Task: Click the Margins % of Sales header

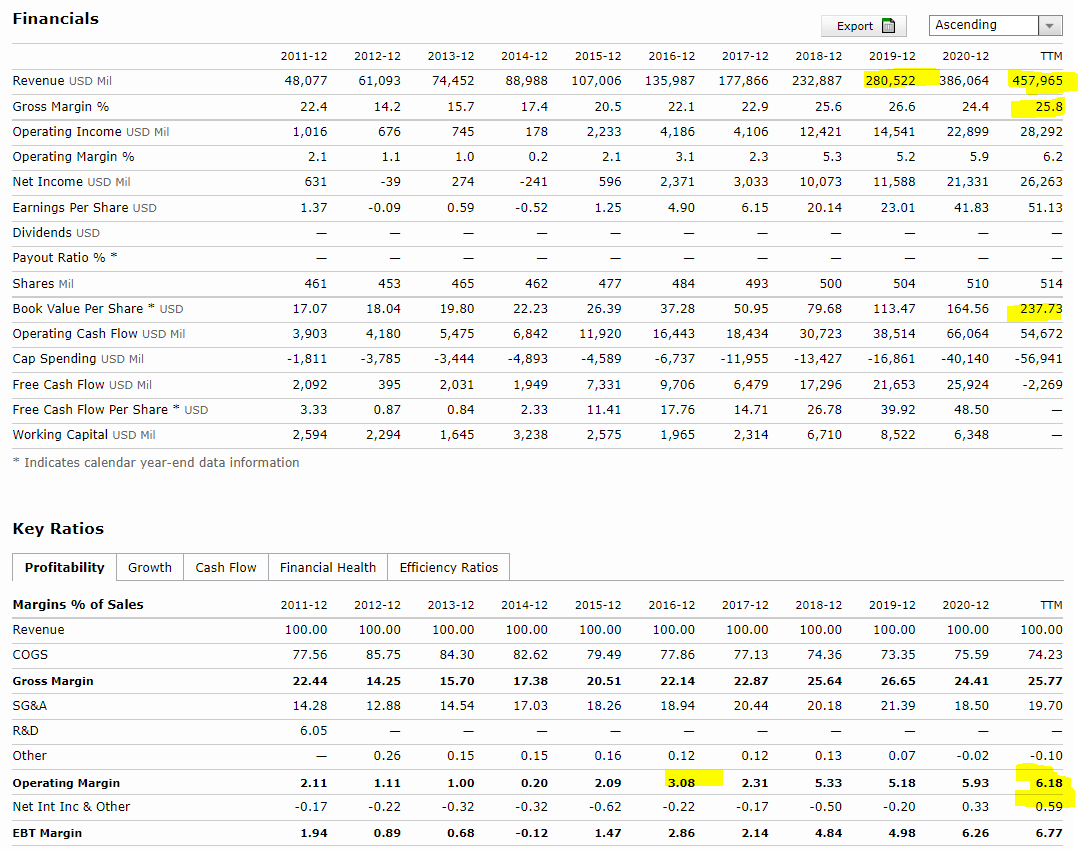Action: (x=78, y=604)
